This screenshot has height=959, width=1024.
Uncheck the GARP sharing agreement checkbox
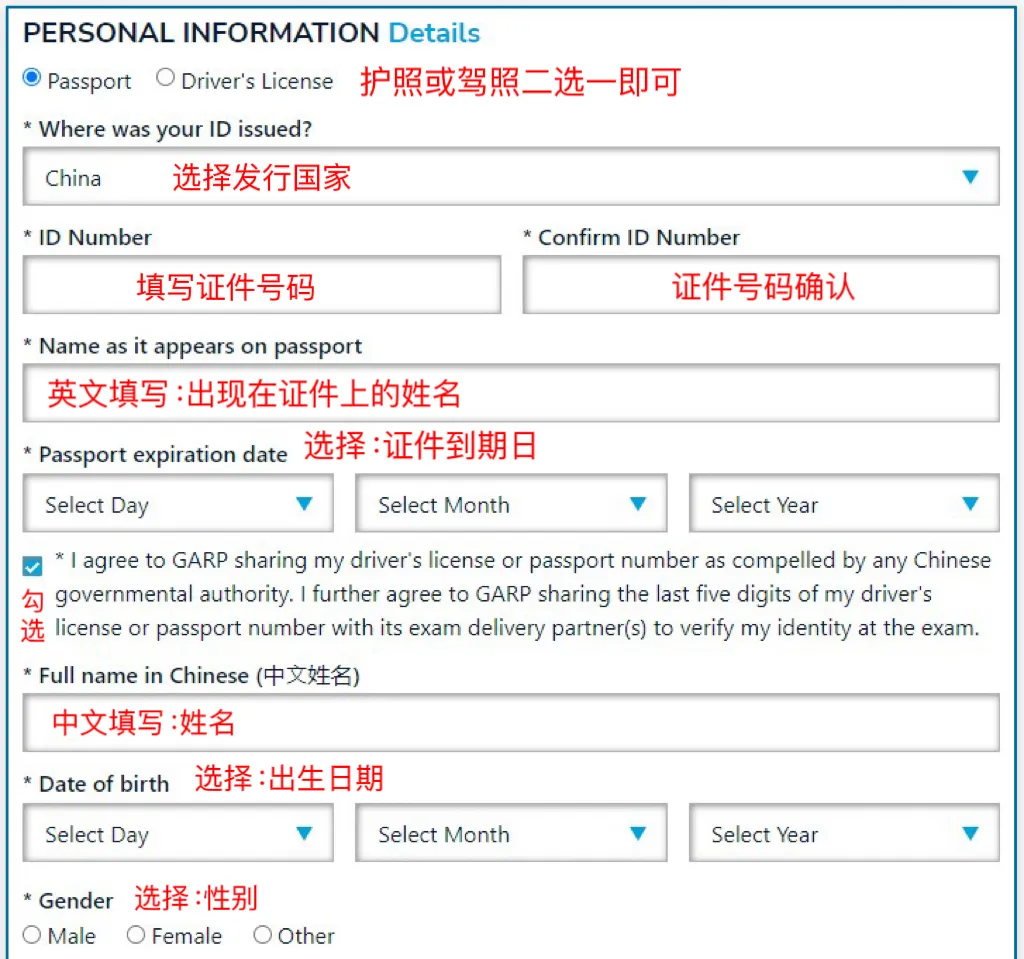click(33, 567)
